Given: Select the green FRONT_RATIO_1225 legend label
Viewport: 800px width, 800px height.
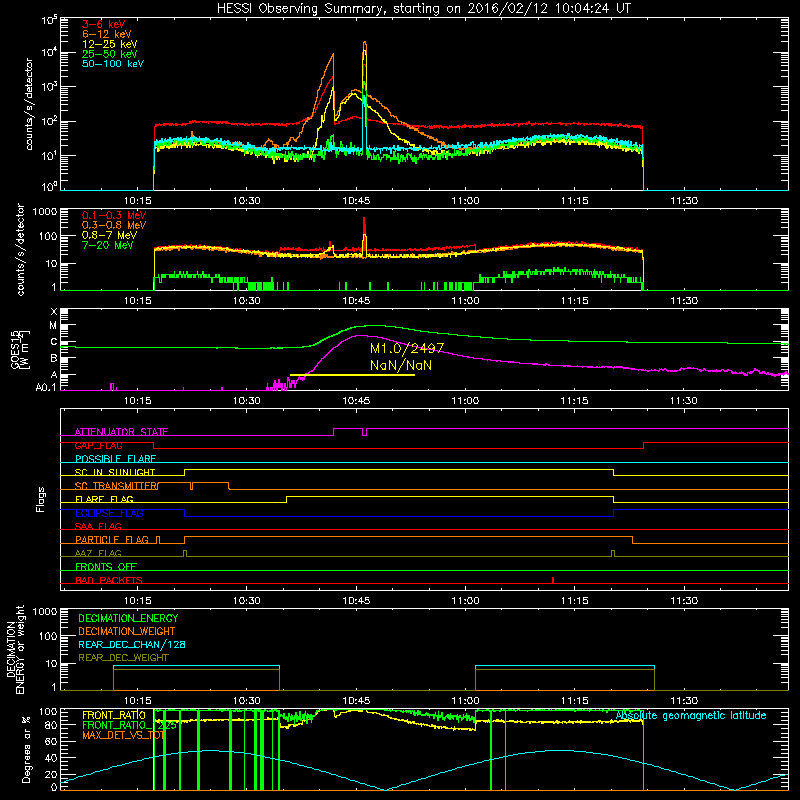Looking at the screenshot, I should click(129, 725).
